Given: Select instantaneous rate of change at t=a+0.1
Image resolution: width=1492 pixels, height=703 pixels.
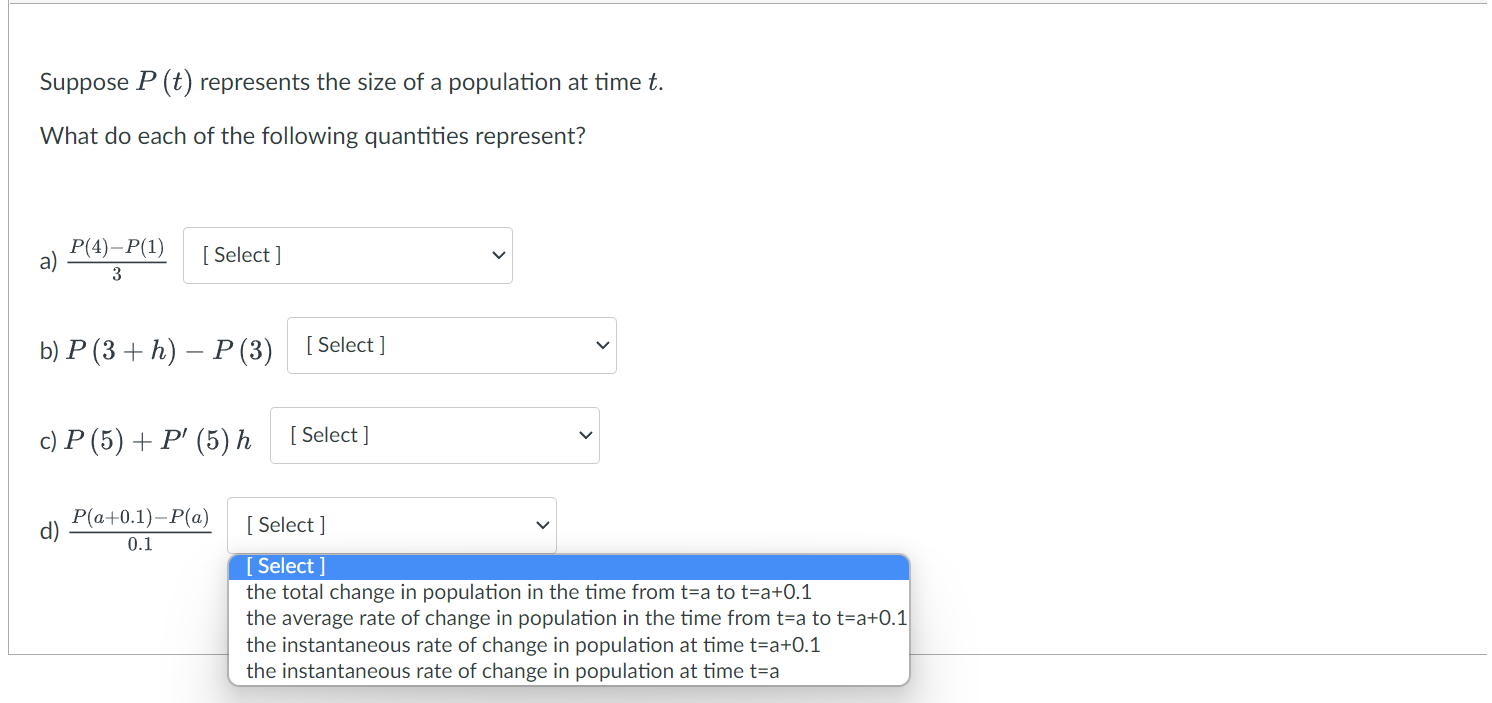Looking at the screenshot, I should (x=534, y=645).
